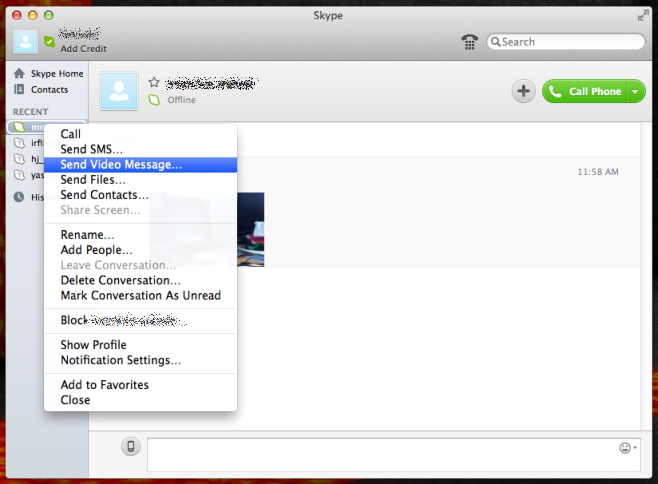658x484 pixels.
Task: Click the contact's avatar picture in conversation header
Action: [119, 91]
